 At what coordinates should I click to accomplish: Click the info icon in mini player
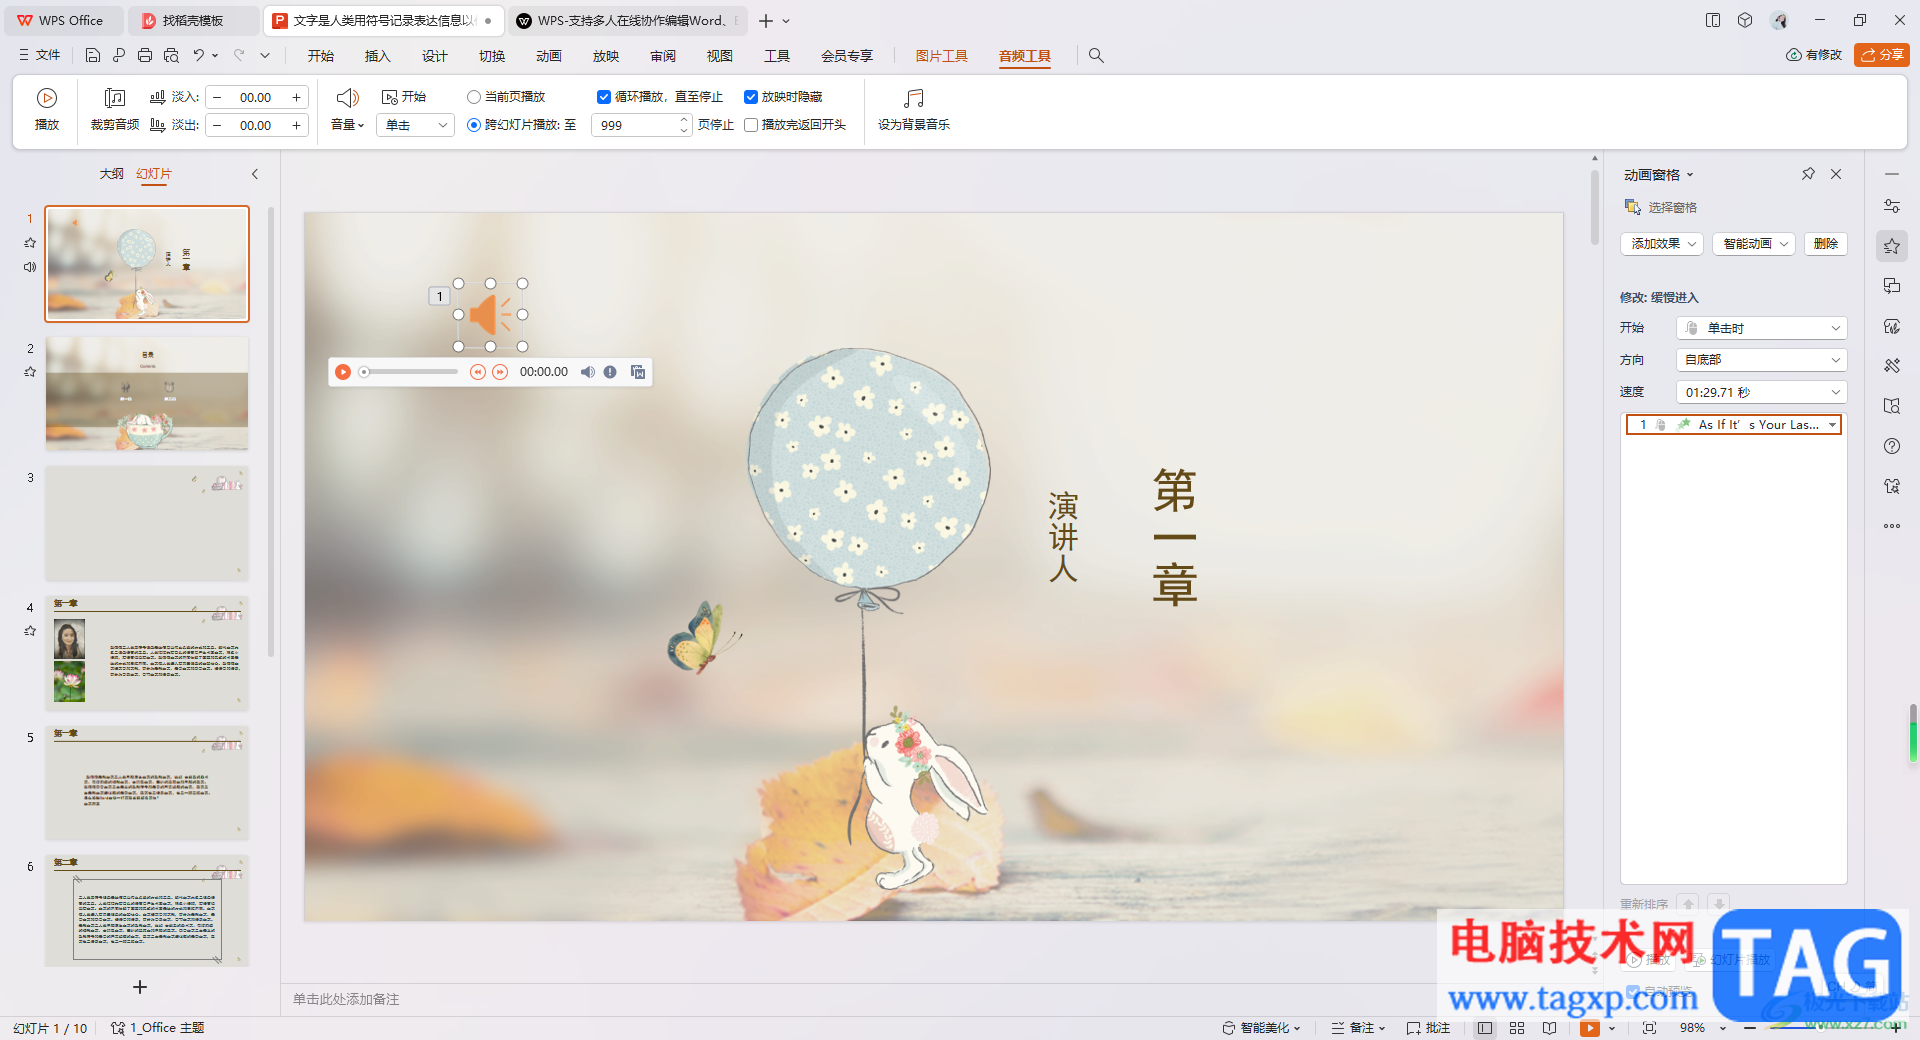pyautogui.click(x=610, y=372)
